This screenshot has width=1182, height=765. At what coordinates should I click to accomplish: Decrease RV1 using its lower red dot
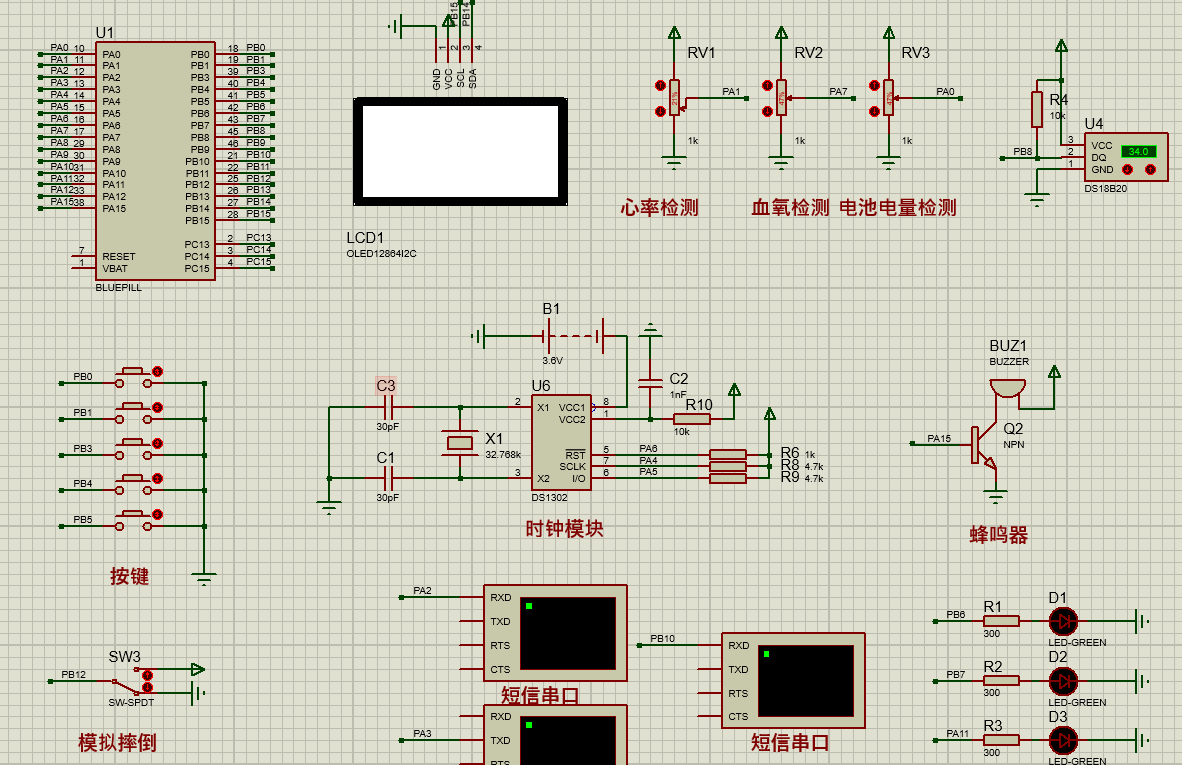coord(660,111)
